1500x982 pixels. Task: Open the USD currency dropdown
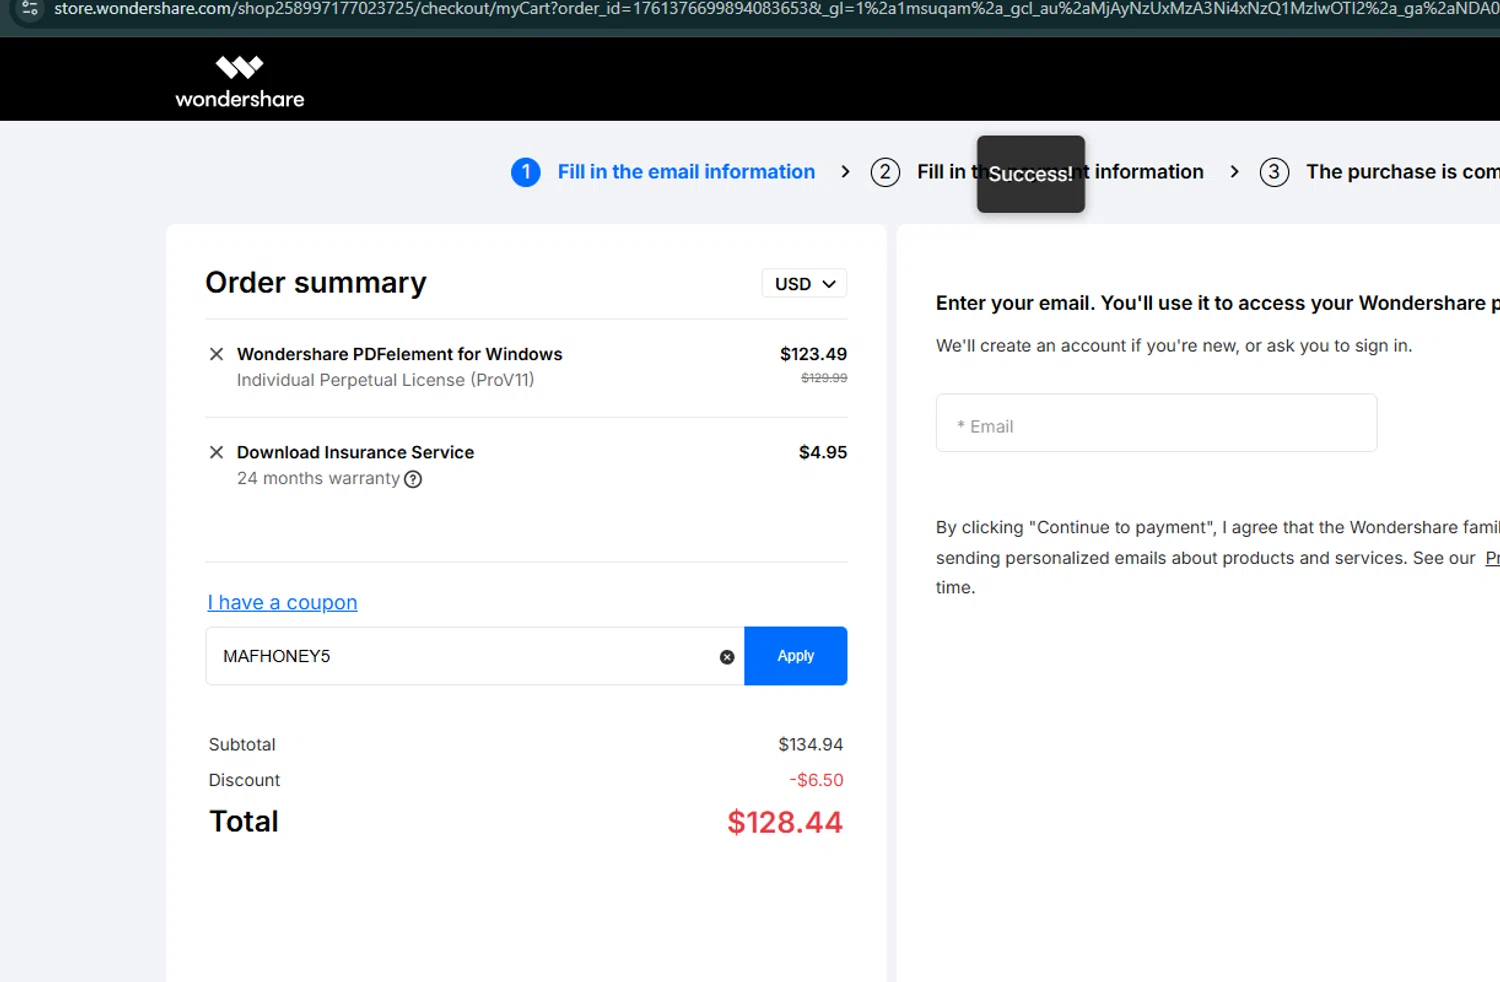pos(804,283)
